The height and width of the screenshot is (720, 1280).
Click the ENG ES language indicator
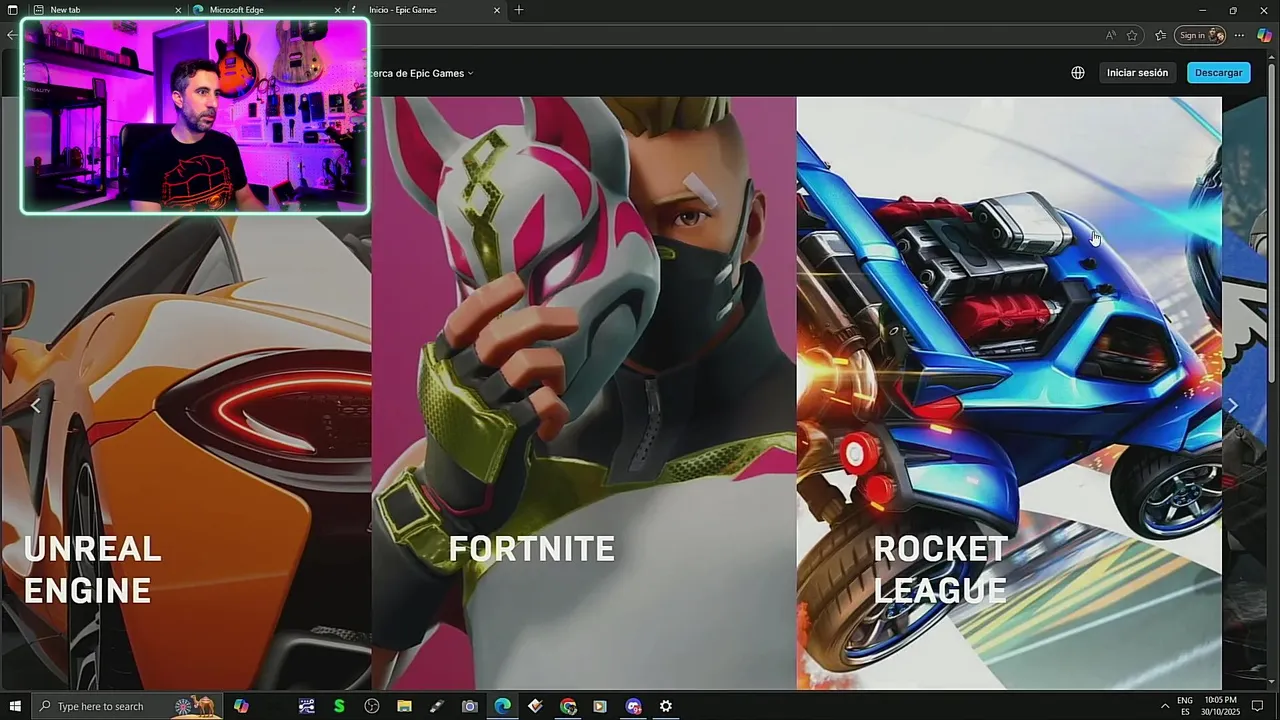point(1184,706)
